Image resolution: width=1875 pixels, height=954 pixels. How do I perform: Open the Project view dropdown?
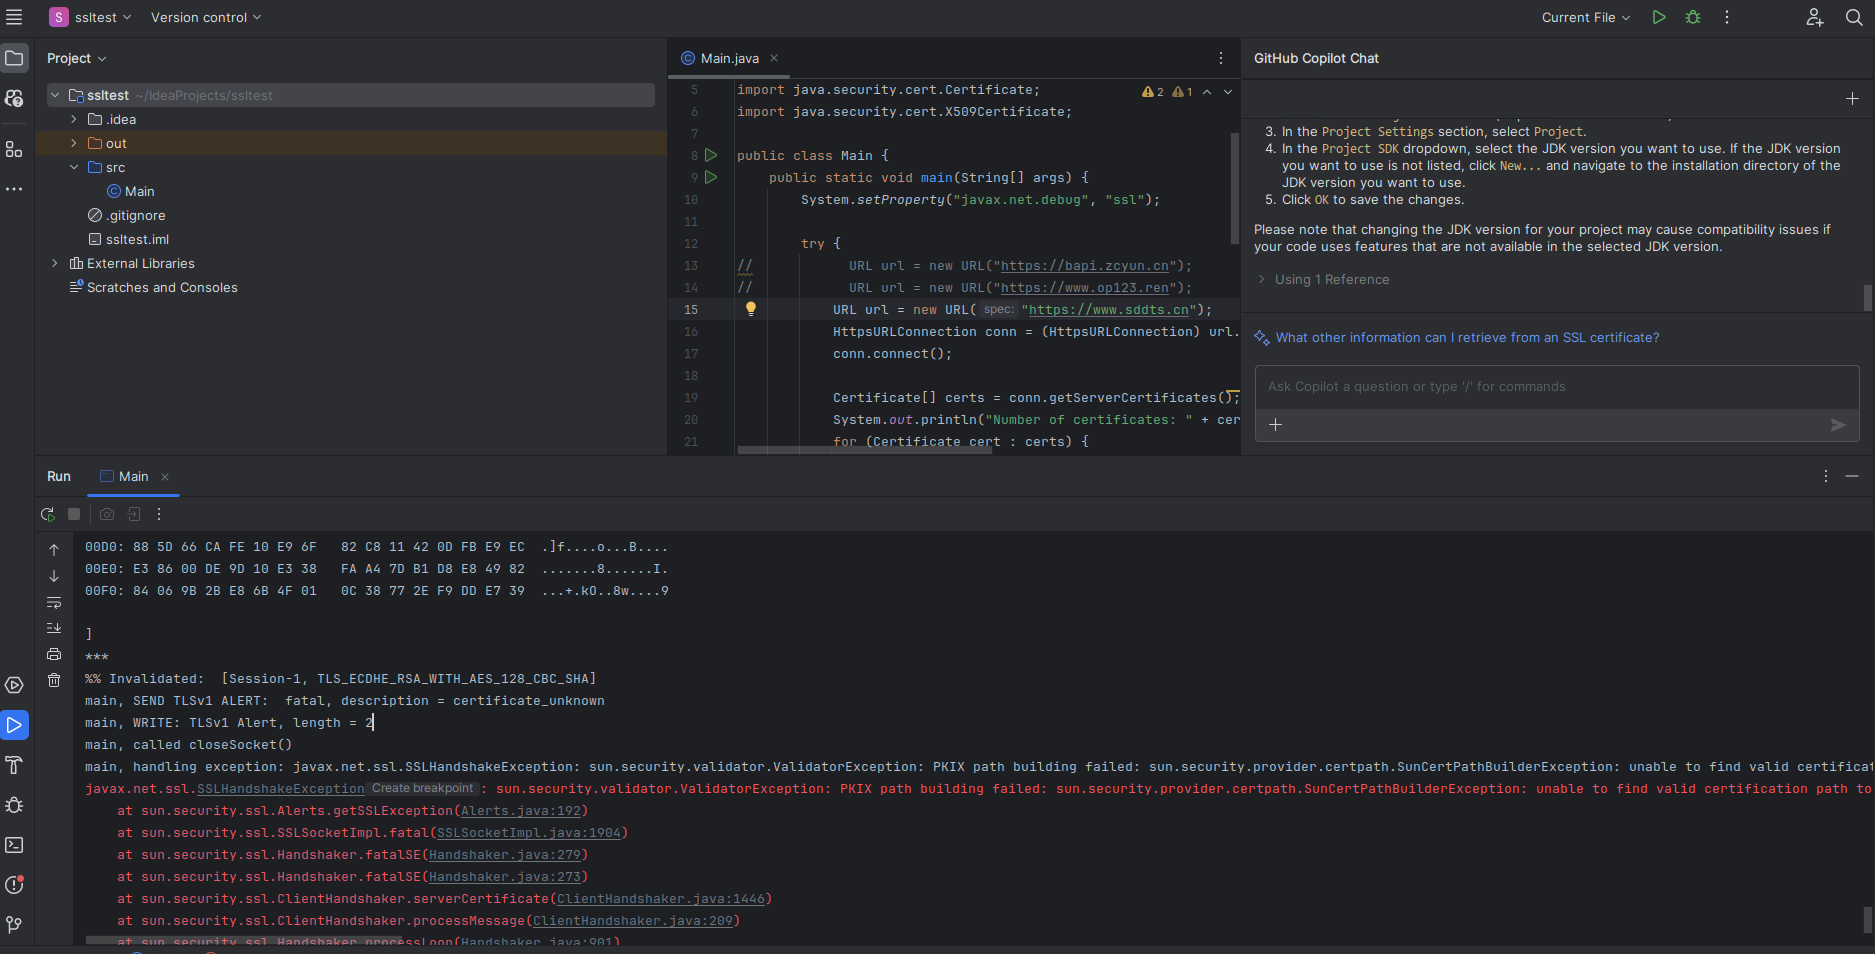pos(76,58)
